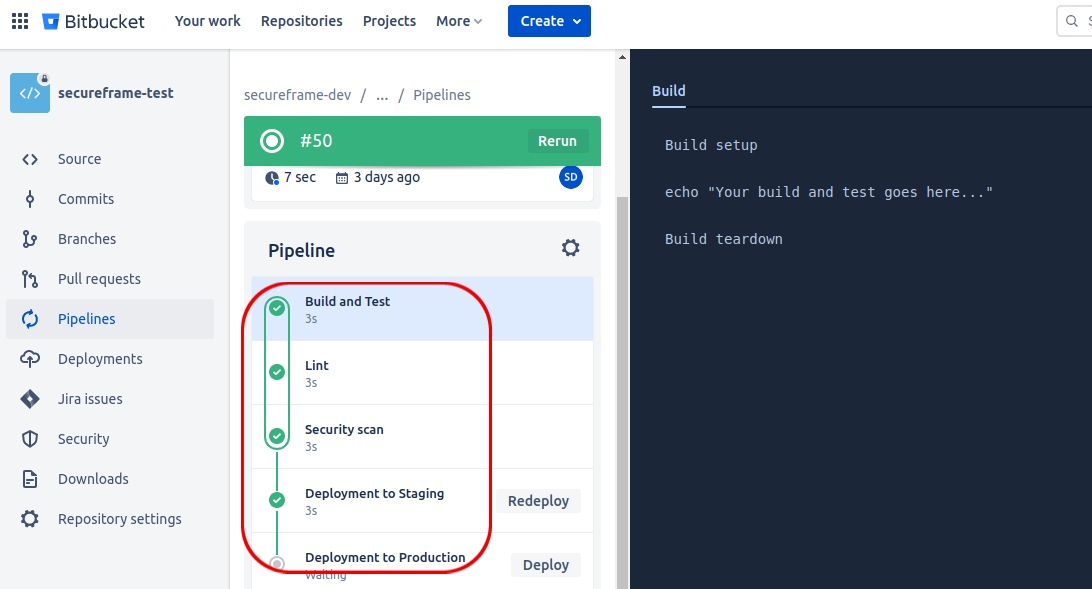Image resolution: width=1092 pixels, height=589 pixels.
Task: Open the Projects menu item
Action: click(389, 21)
